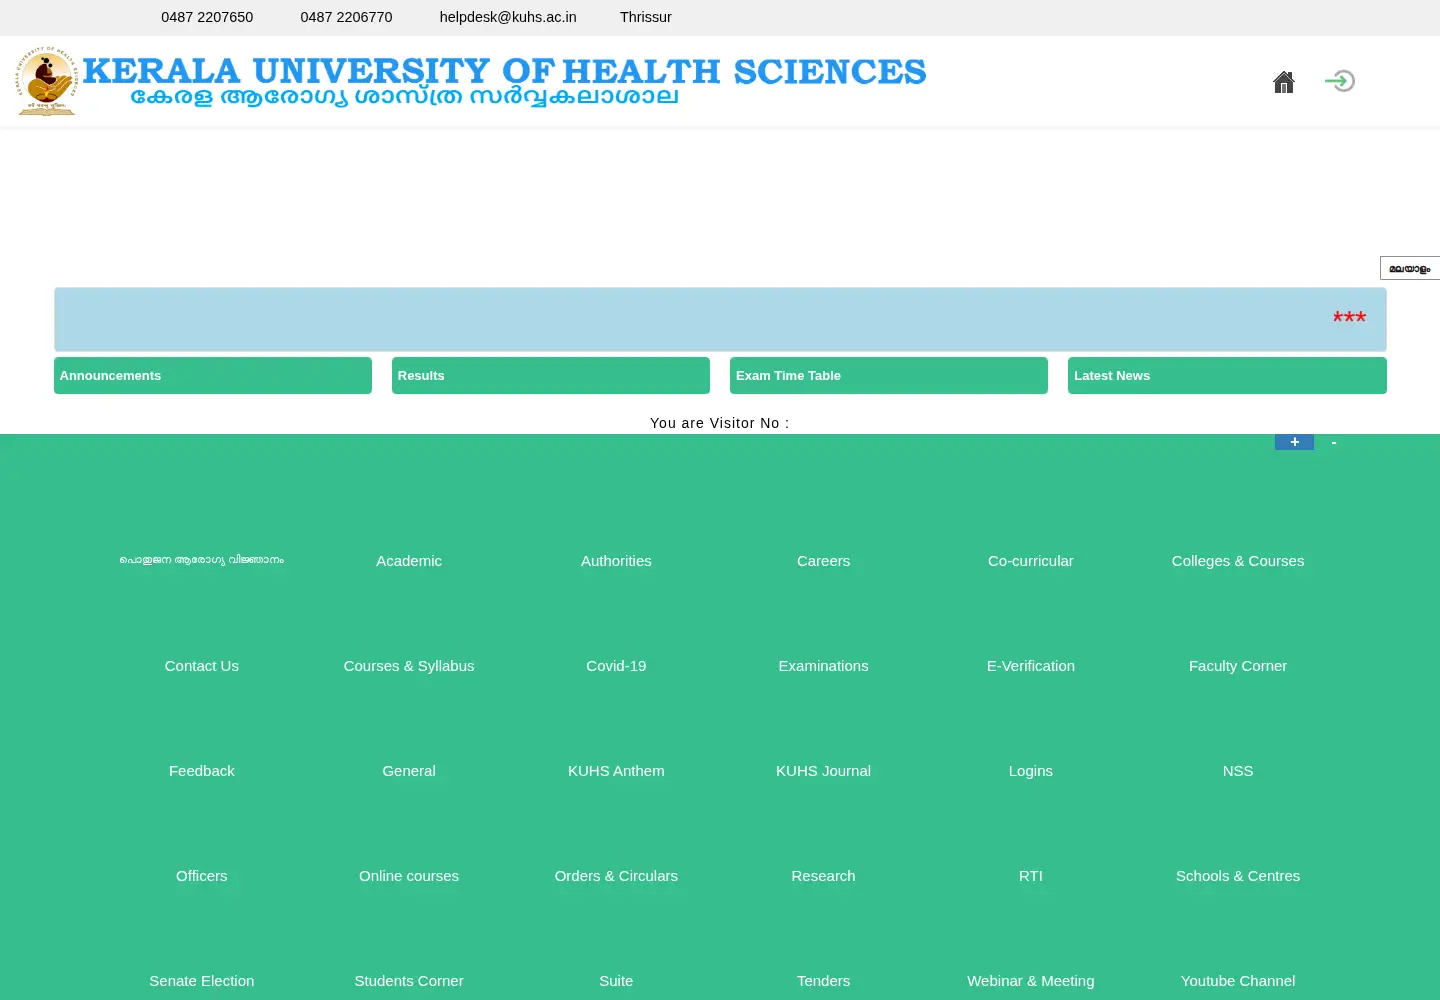Open the Co-curricular section
This screenshot has width=1440, height=1000.
click(x=1031, y=561)
